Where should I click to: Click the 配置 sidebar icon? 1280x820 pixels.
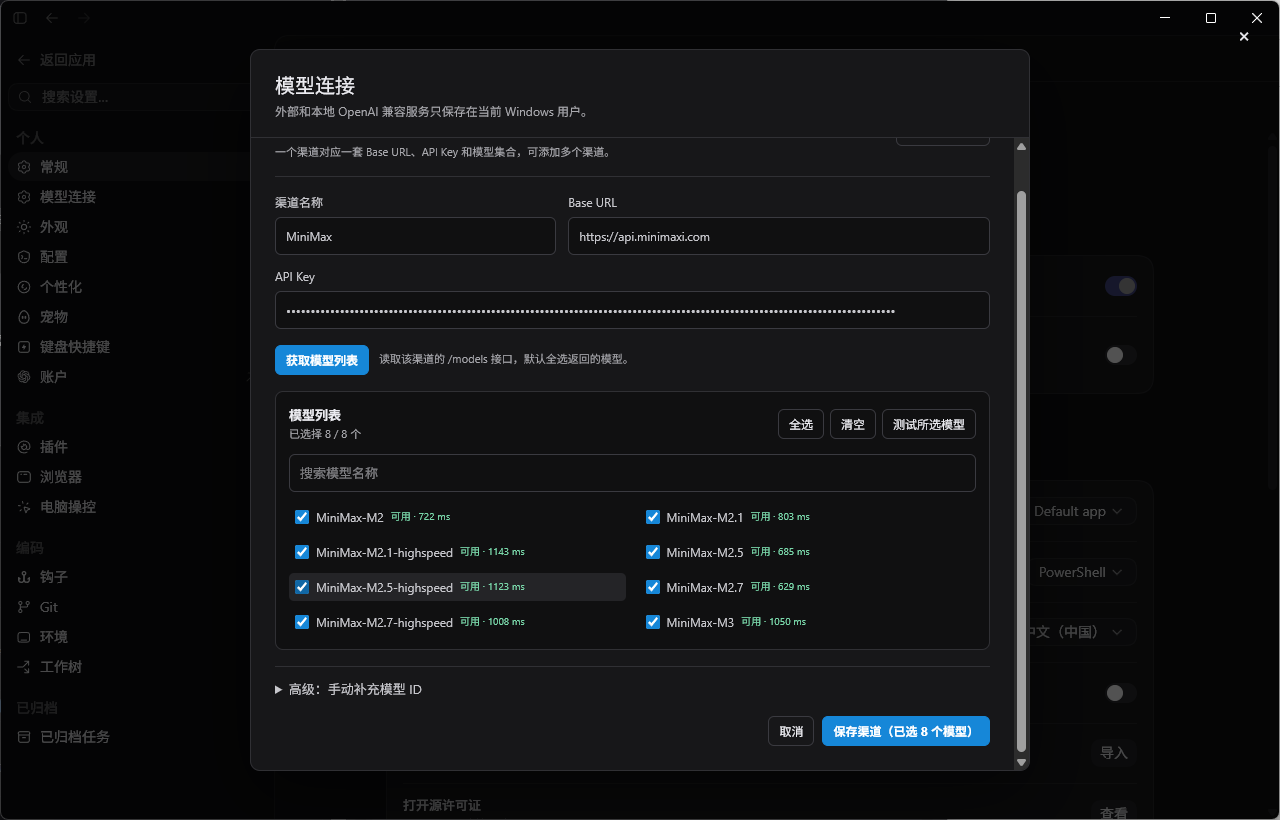pyautogui.click(x=24, y=257)
